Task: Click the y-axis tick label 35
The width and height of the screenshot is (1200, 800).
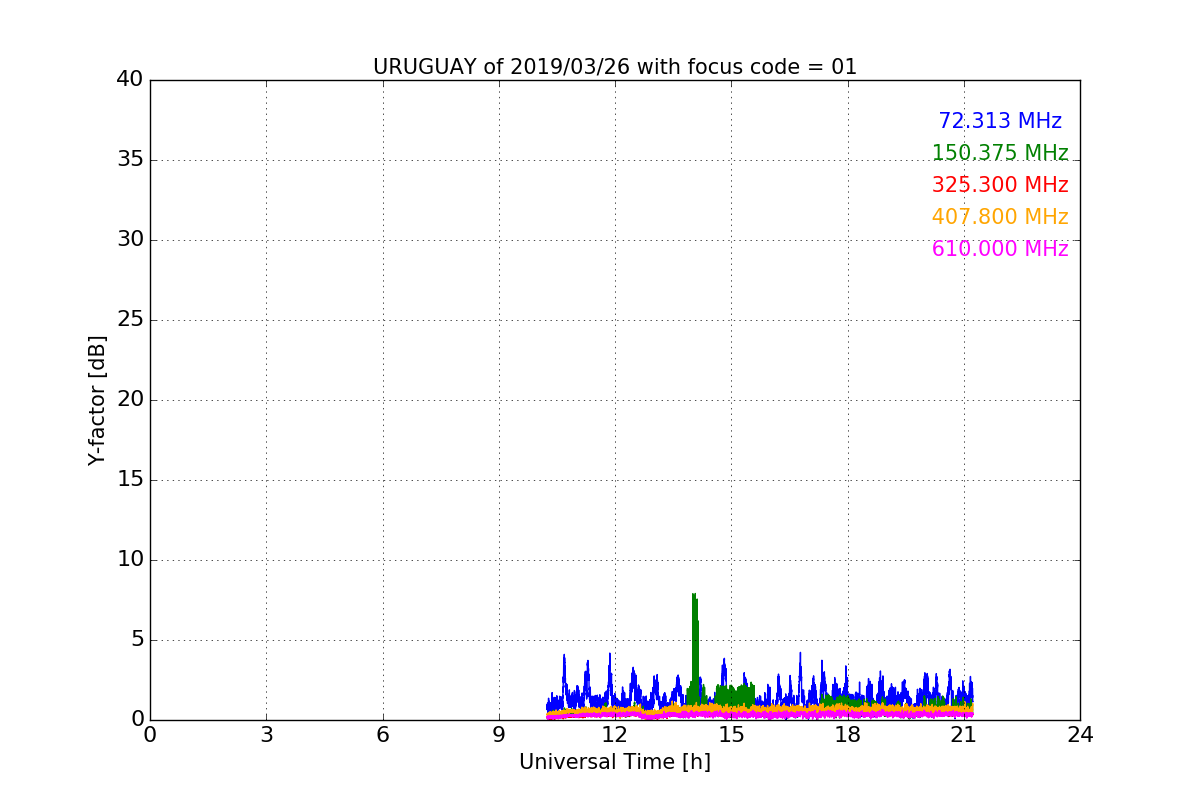Action: (x=130, y=160)
